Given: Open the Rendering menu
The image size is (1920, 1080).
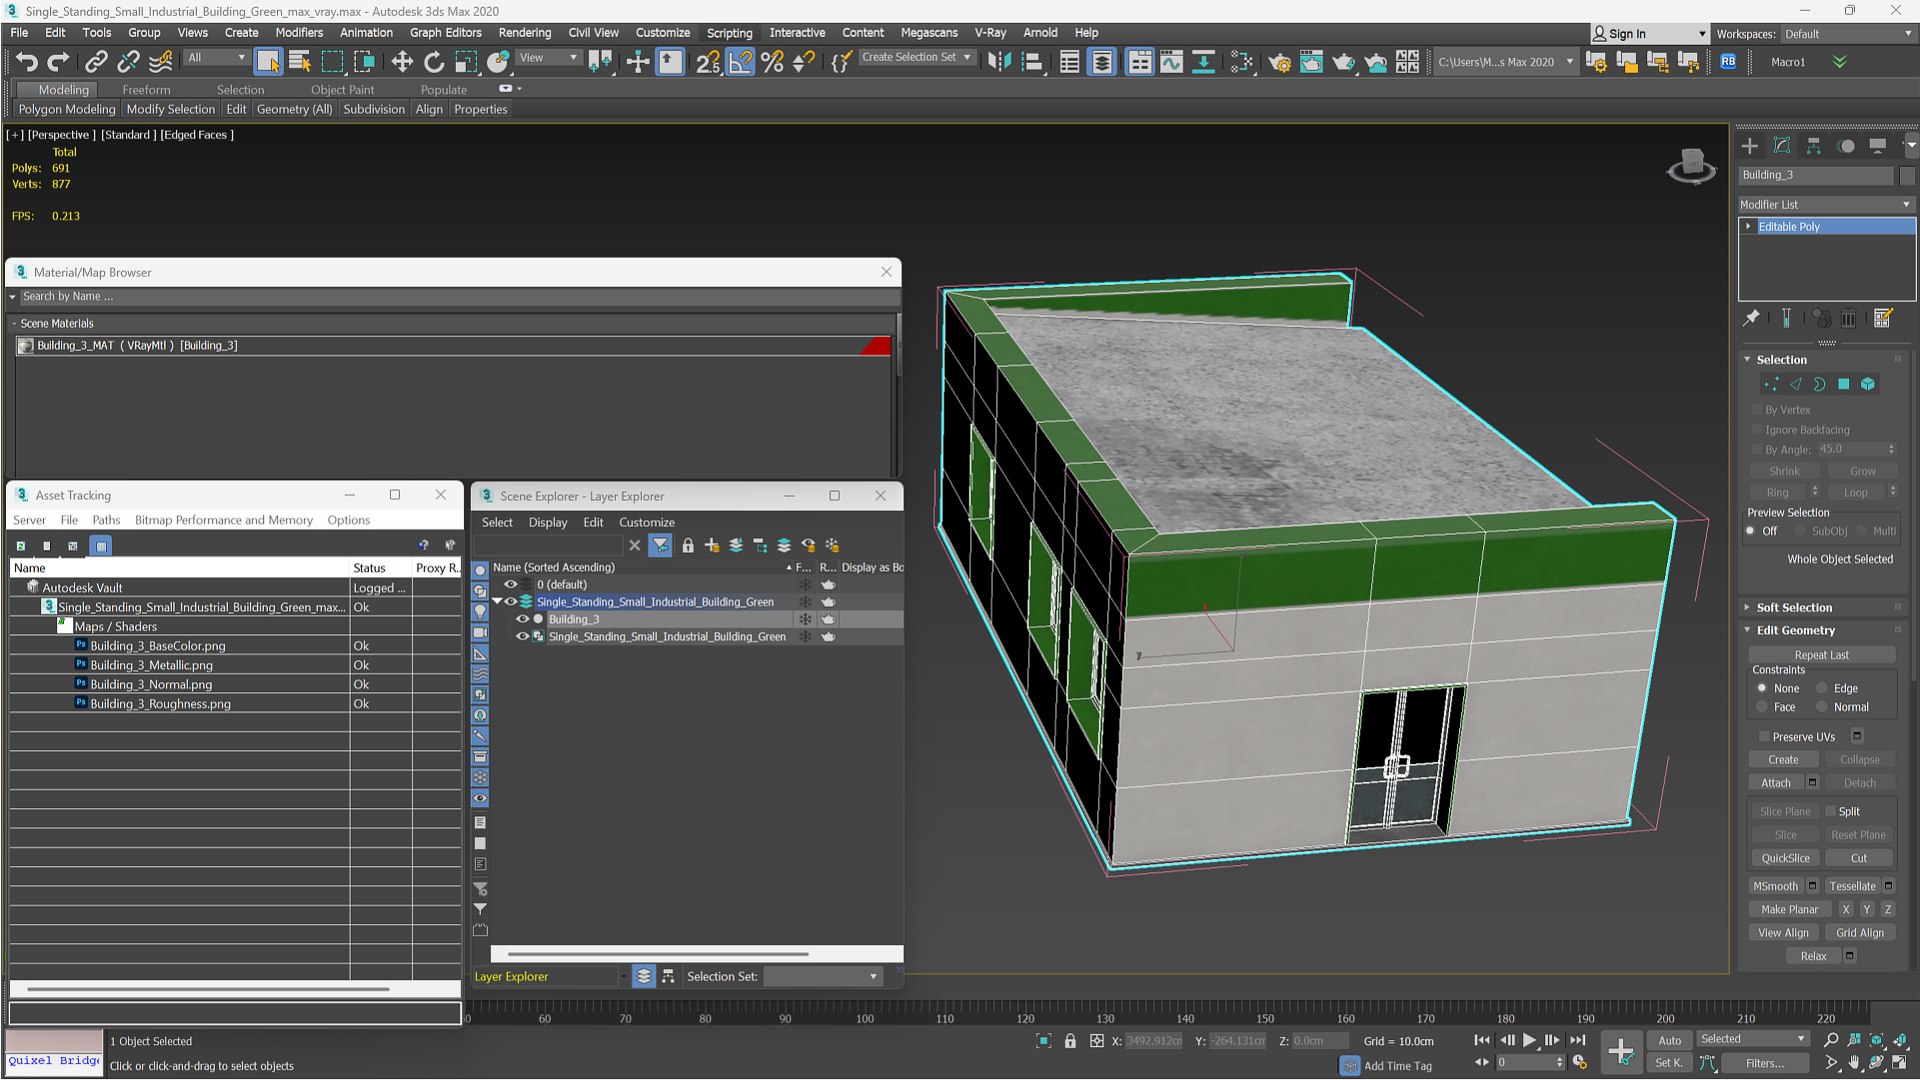Looking at the screenshot, I should pyautogui.click(x=524, y=32).
